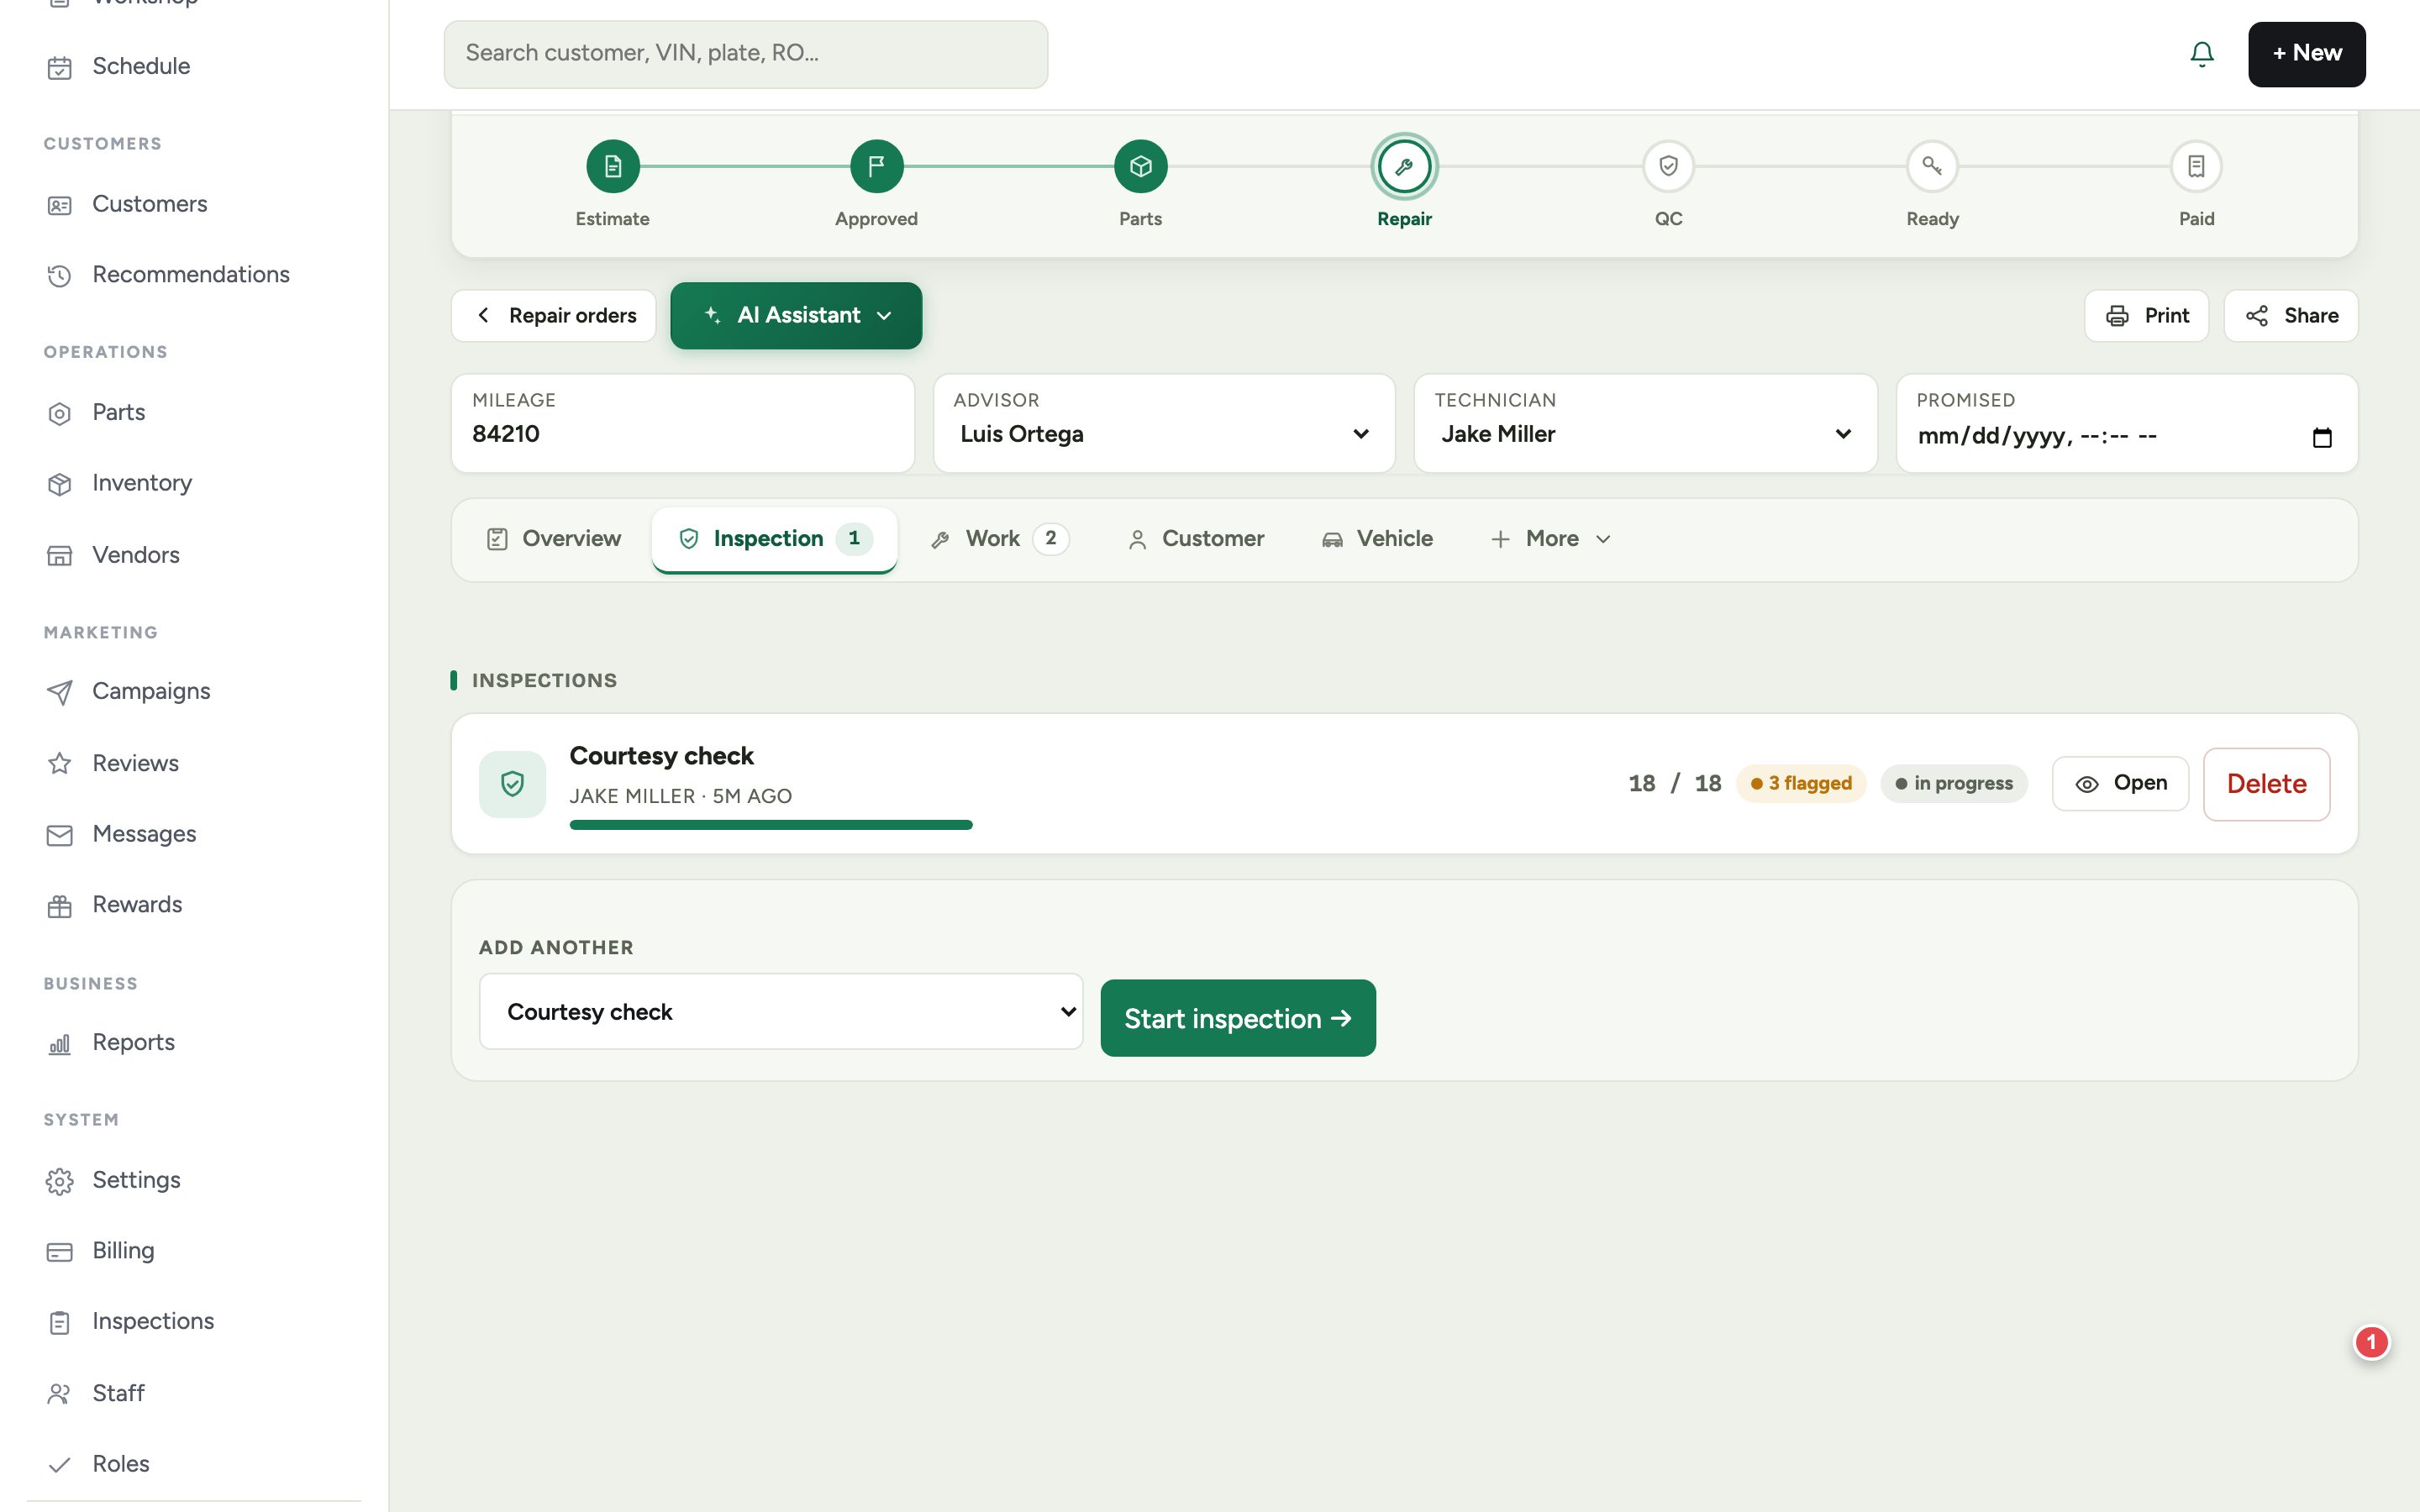Click the Share button
Viewport: 2420px width, 1512px height.
2290,316
